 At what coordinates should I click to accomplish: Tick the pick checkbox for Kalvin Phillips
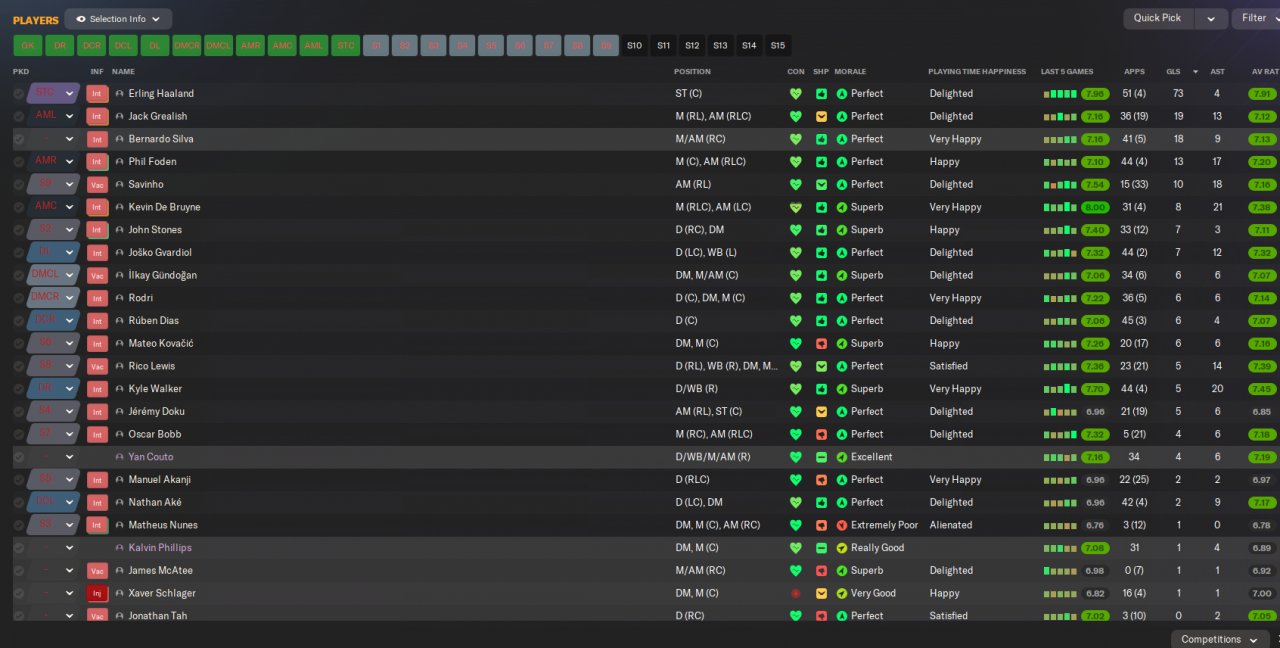tap(19, 549)
